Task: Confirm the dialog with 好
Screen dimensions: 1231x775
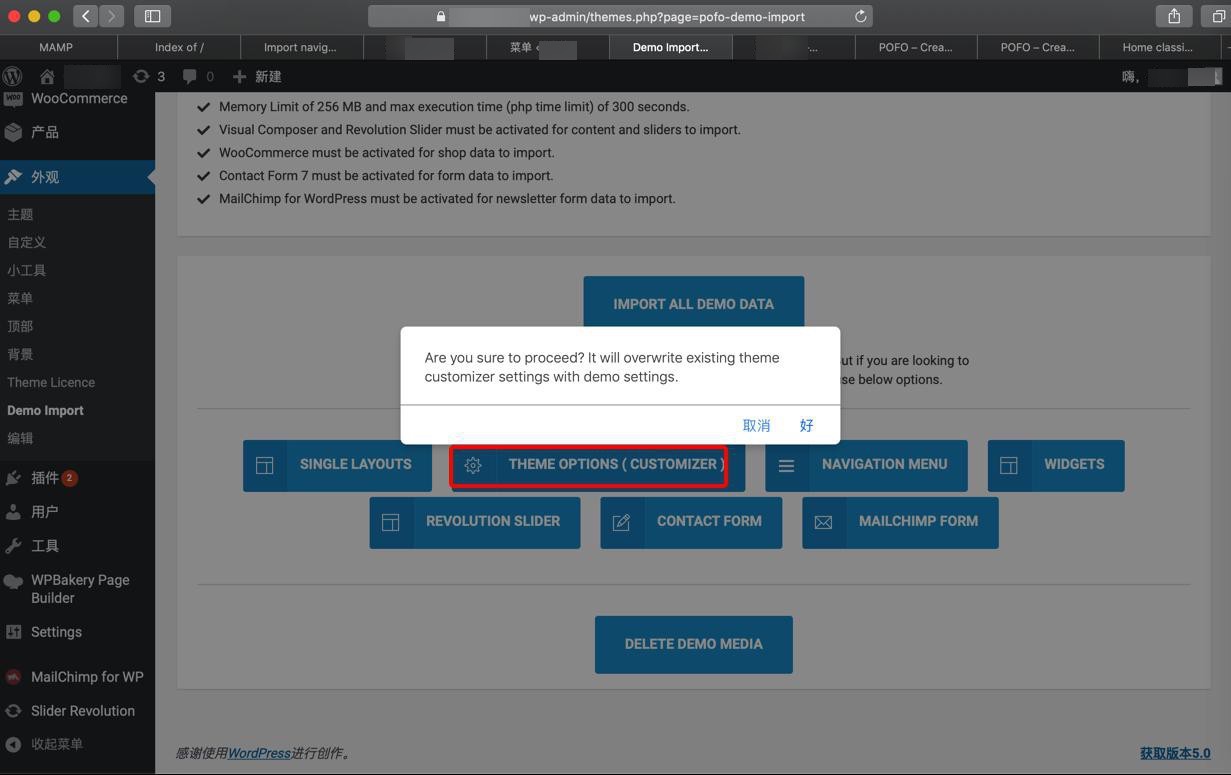Action: (x=806, y=425)
